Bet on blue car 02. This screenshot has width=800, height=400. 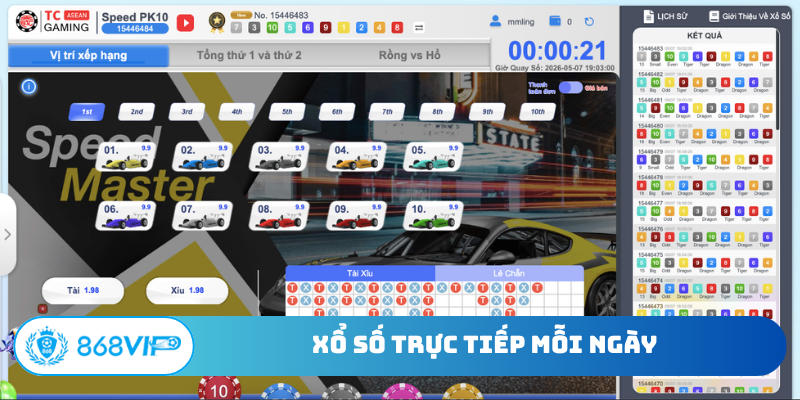pyautogui.click(x=203, y=157)
